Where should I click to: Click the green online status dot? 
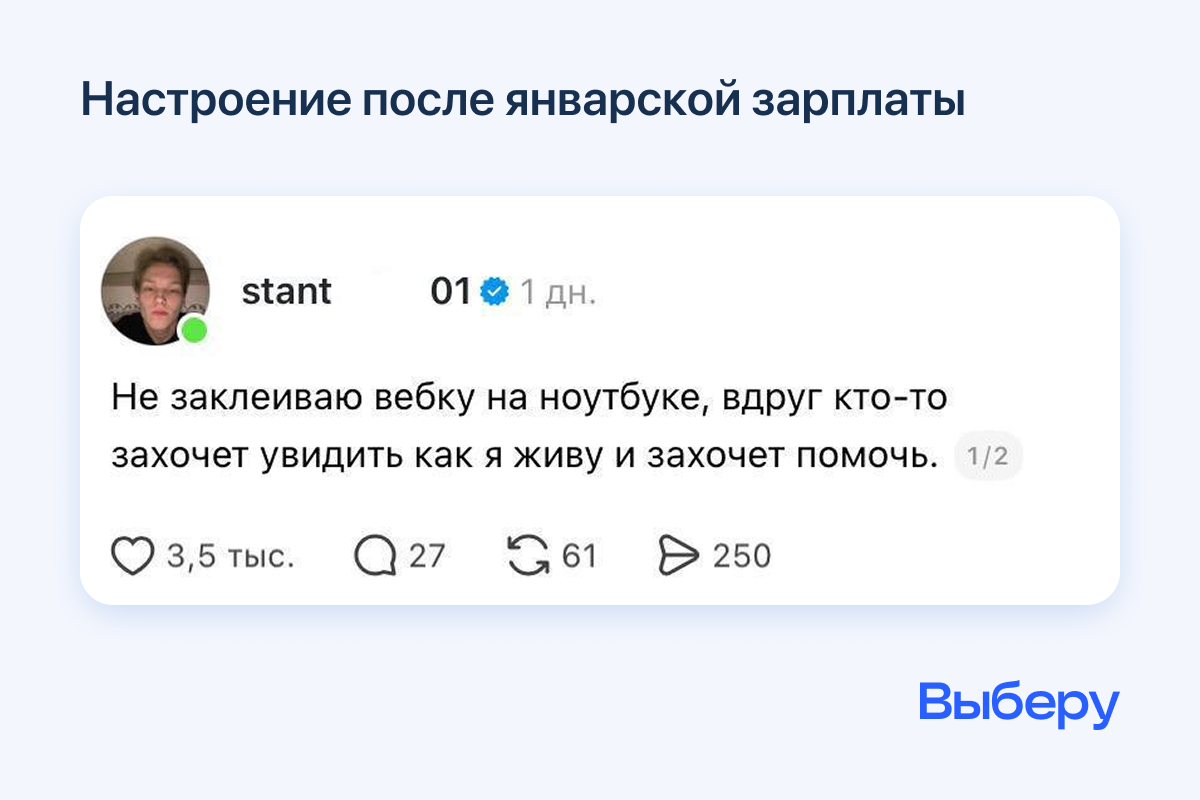pos(194,330)
